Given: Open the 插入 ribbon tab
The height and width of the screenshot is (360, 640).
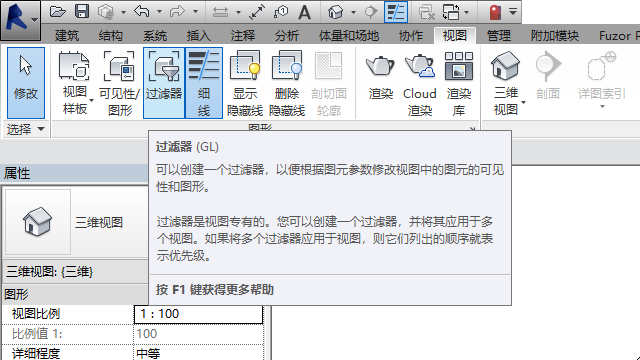Looking at the screenshot, I should click(x=198, y=36).
